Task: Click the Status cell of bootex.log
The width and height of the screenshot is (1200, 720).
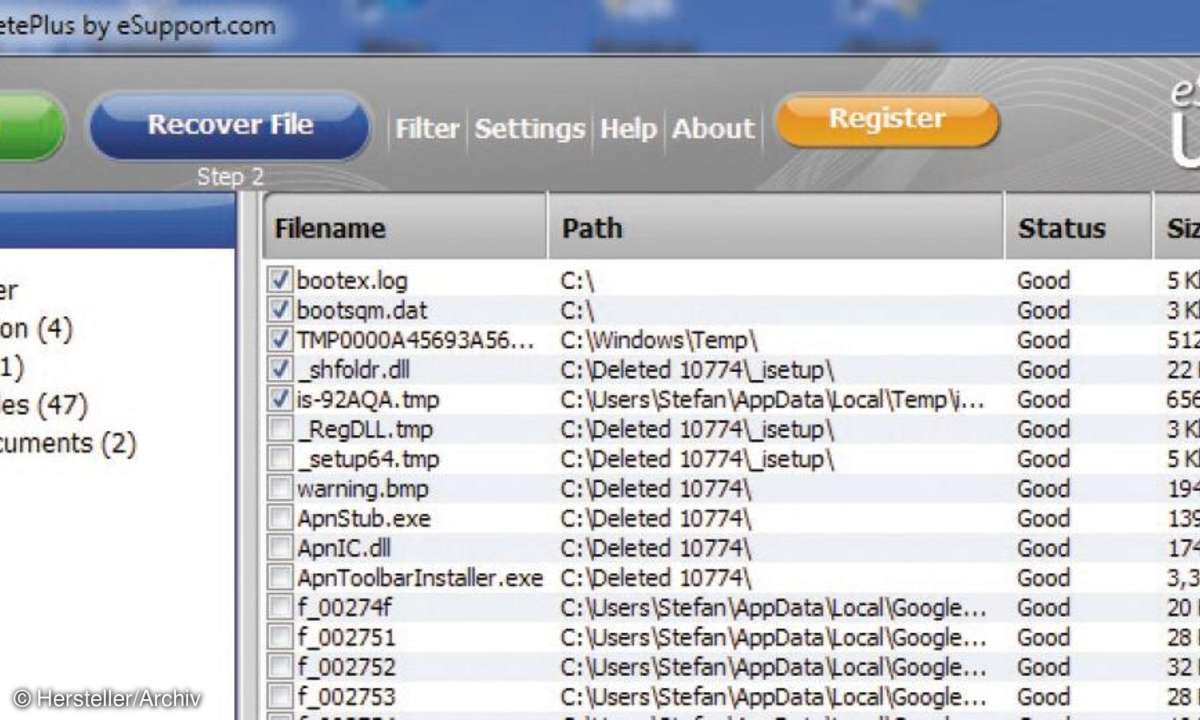Action: (1044, 281)
